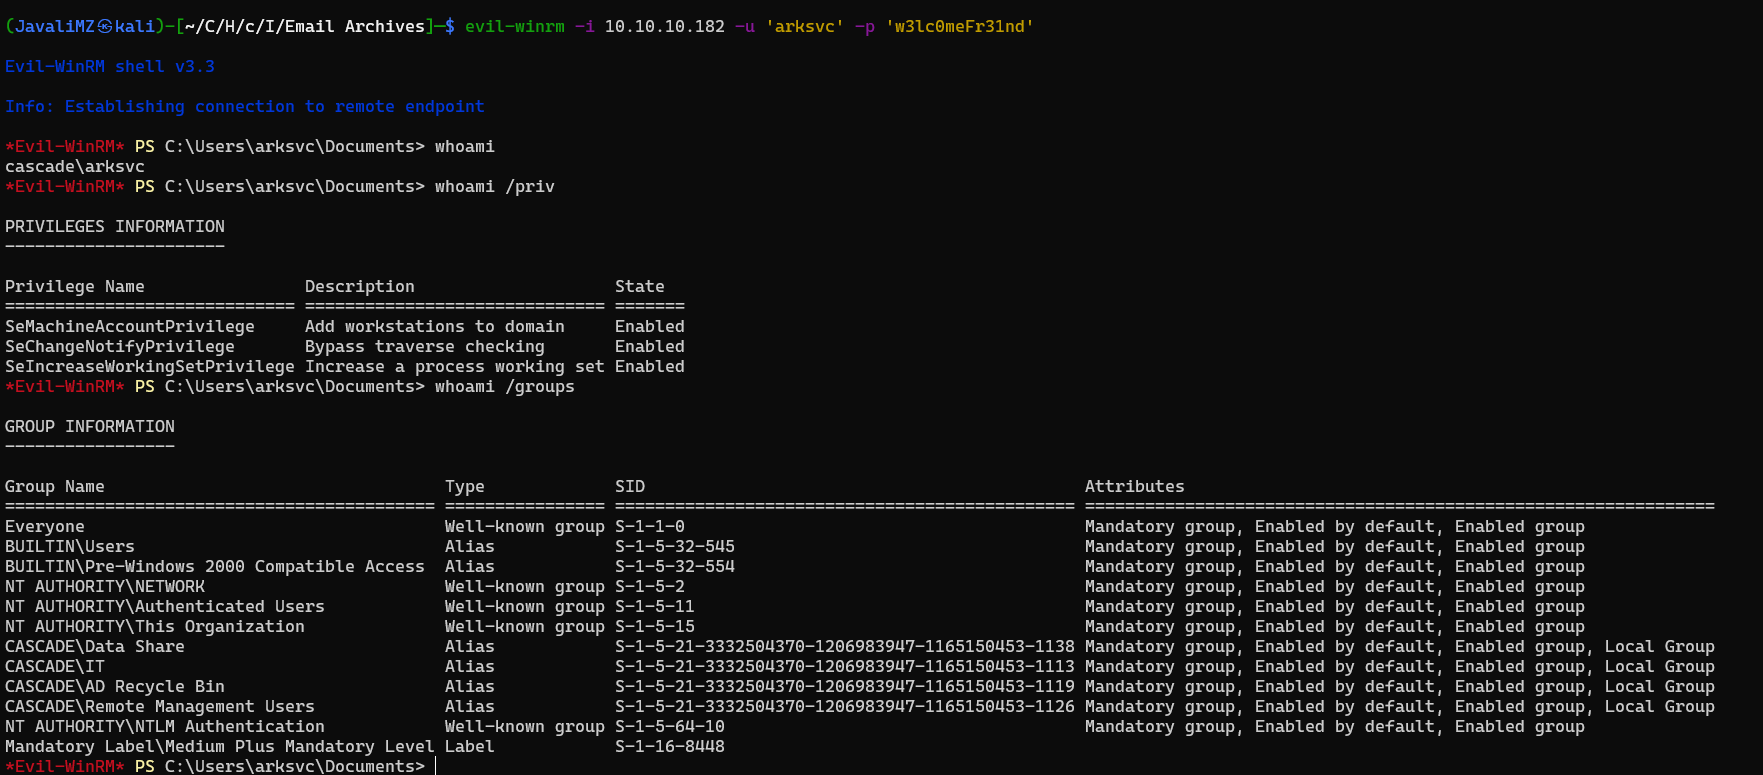This screenshot has height=775, width=1763.
Task: Click the Attributes column header
Action: coord(1135,486)
